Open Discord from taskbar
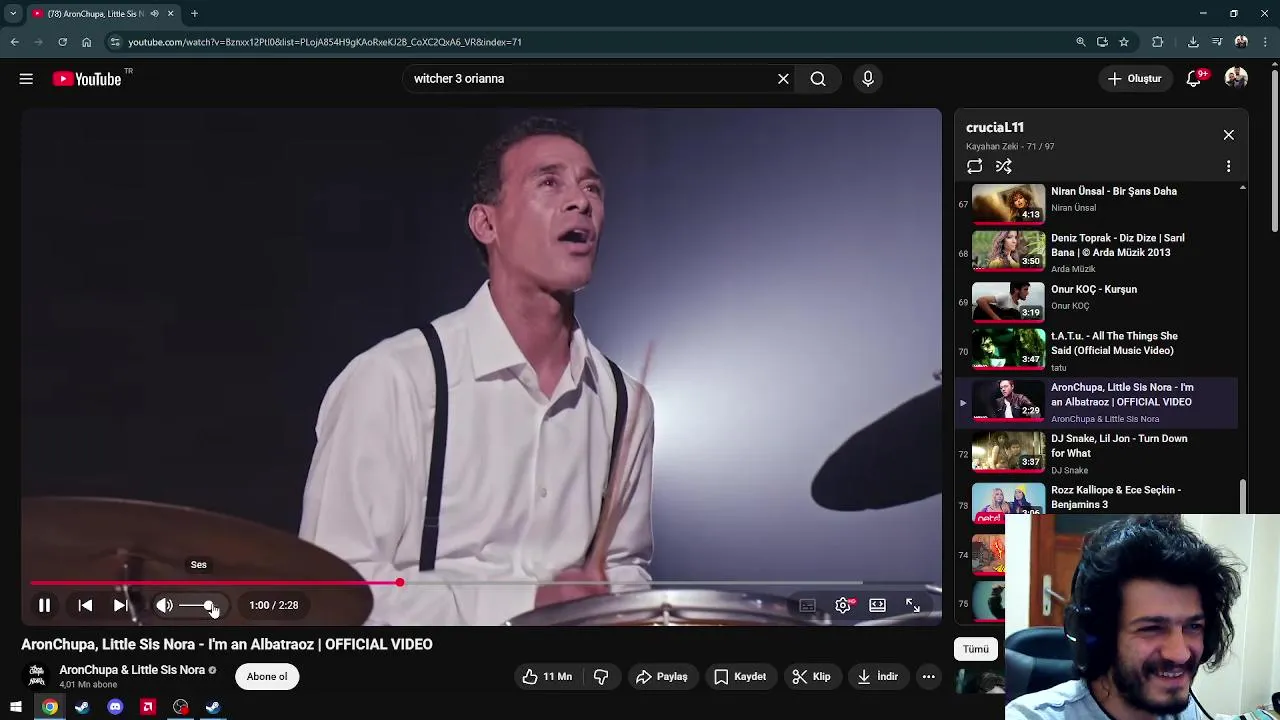Screen dimensions: 1280x720 coord(115,707)
